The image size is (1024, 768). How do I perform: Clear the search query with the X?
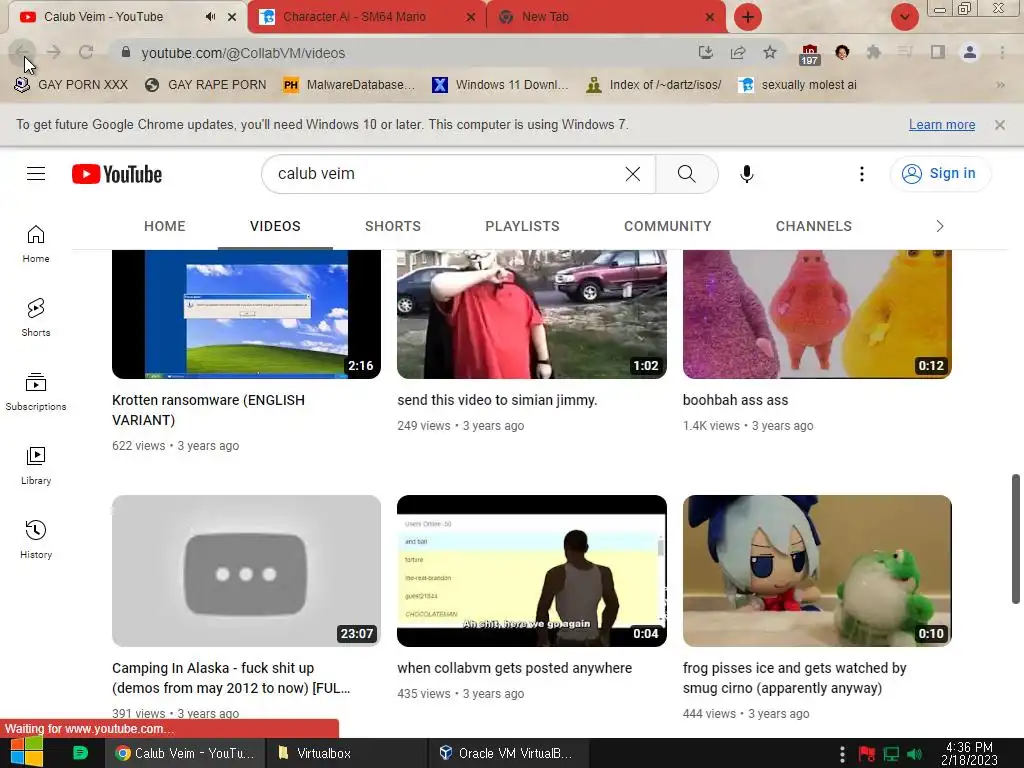coord(633,174)
